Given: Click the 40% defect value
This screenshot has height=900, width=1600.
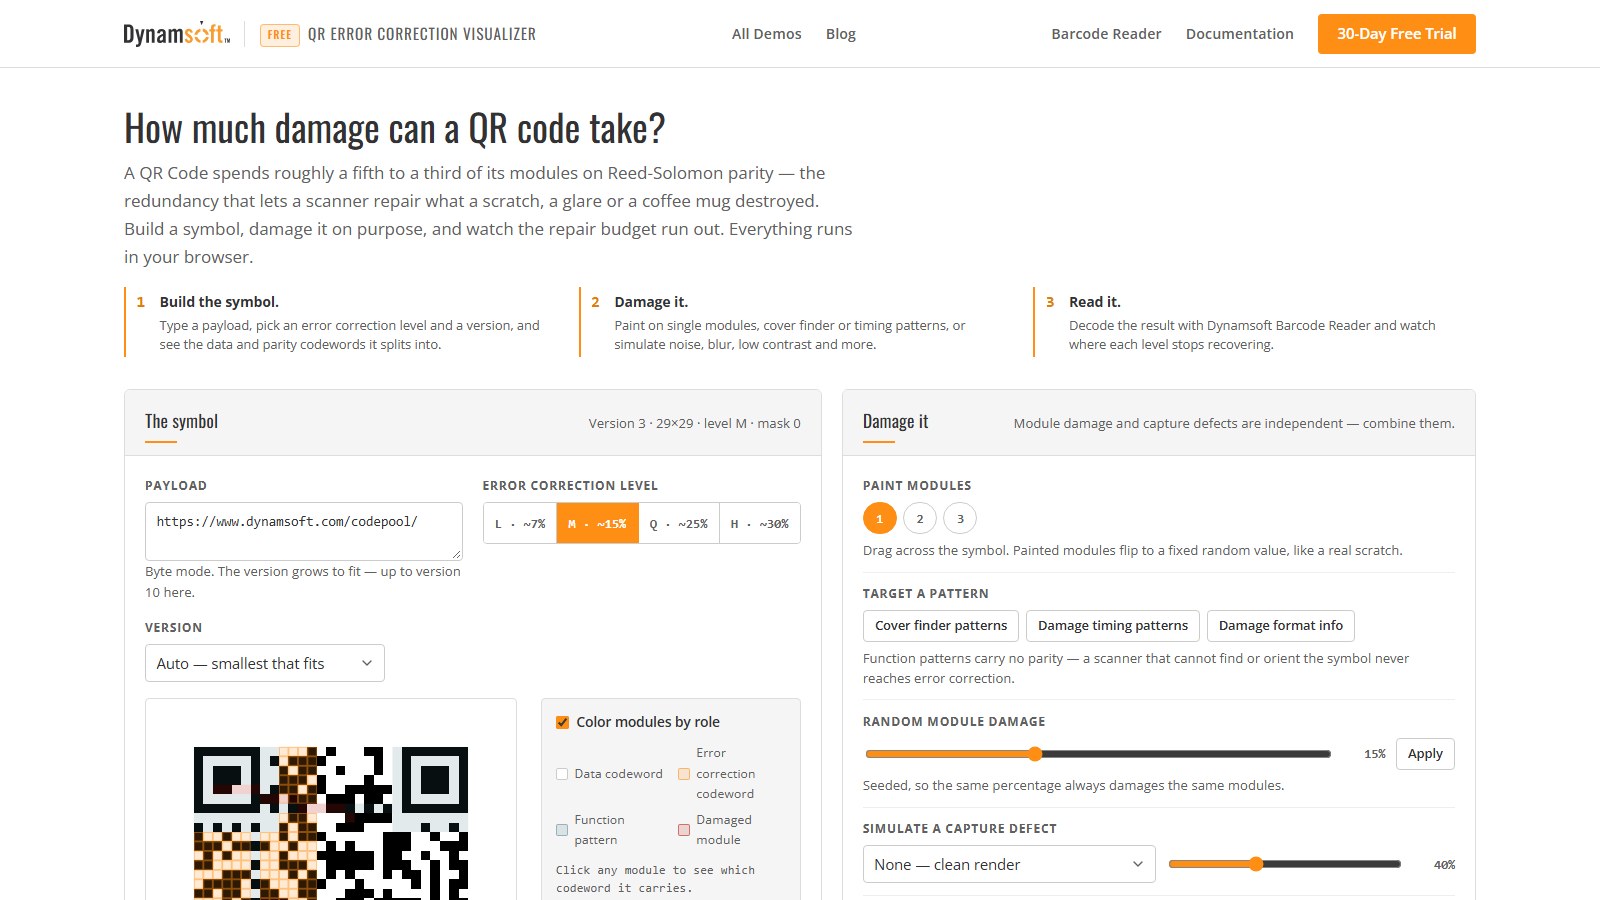Looking at the screenshot, I should click(1444, 865).
